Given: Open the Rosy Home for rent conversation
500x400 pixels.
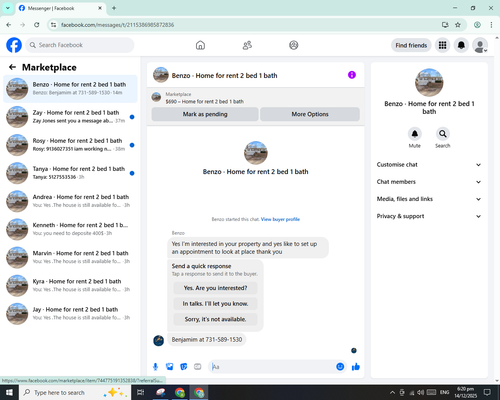Looking at the screenshot, I should click(x=70, y=145).
